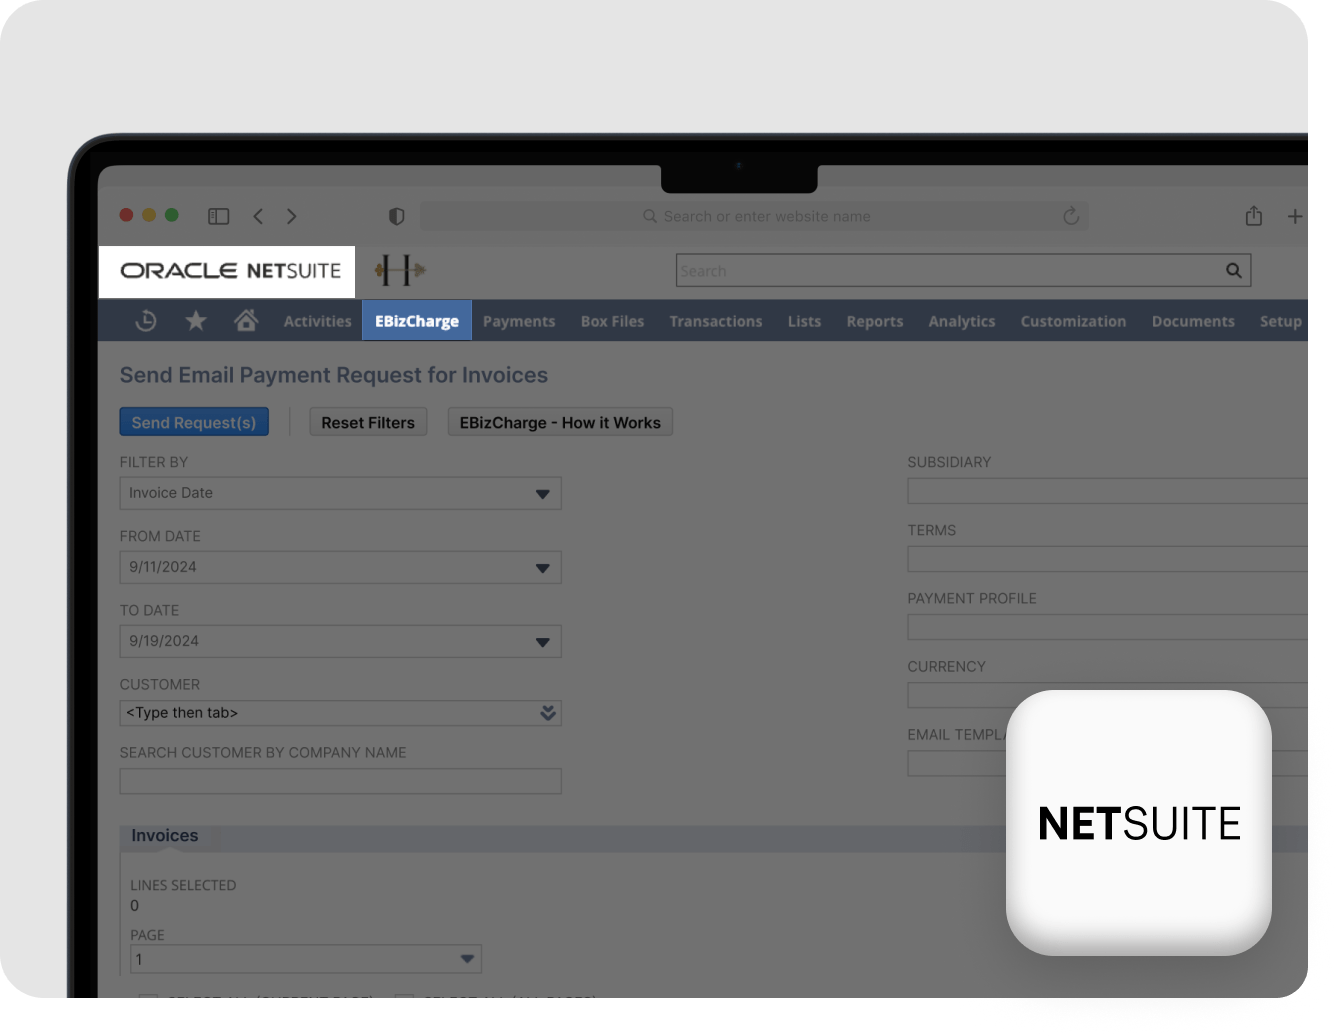Screen dimensions: 1336x1036
Task: Open the Lists menu
Action: (x=804, y=321)
